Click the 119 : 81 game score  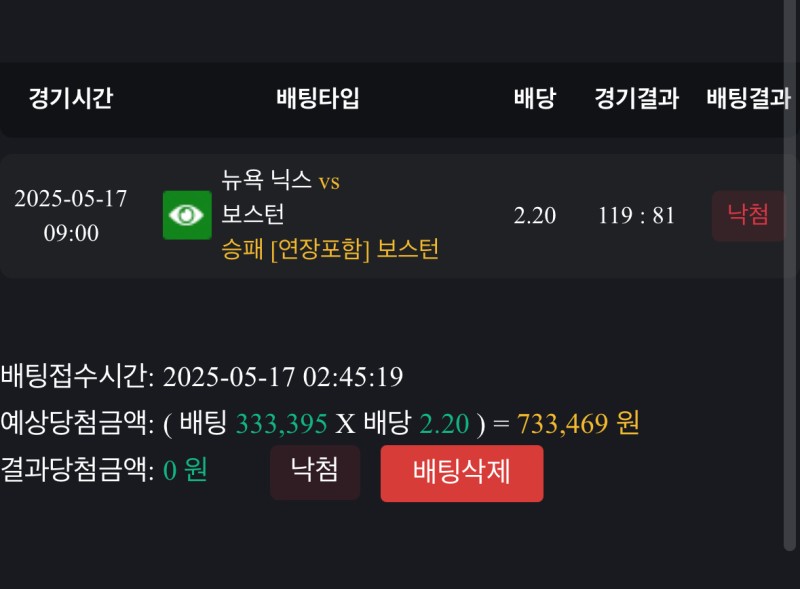pos(636,216)
